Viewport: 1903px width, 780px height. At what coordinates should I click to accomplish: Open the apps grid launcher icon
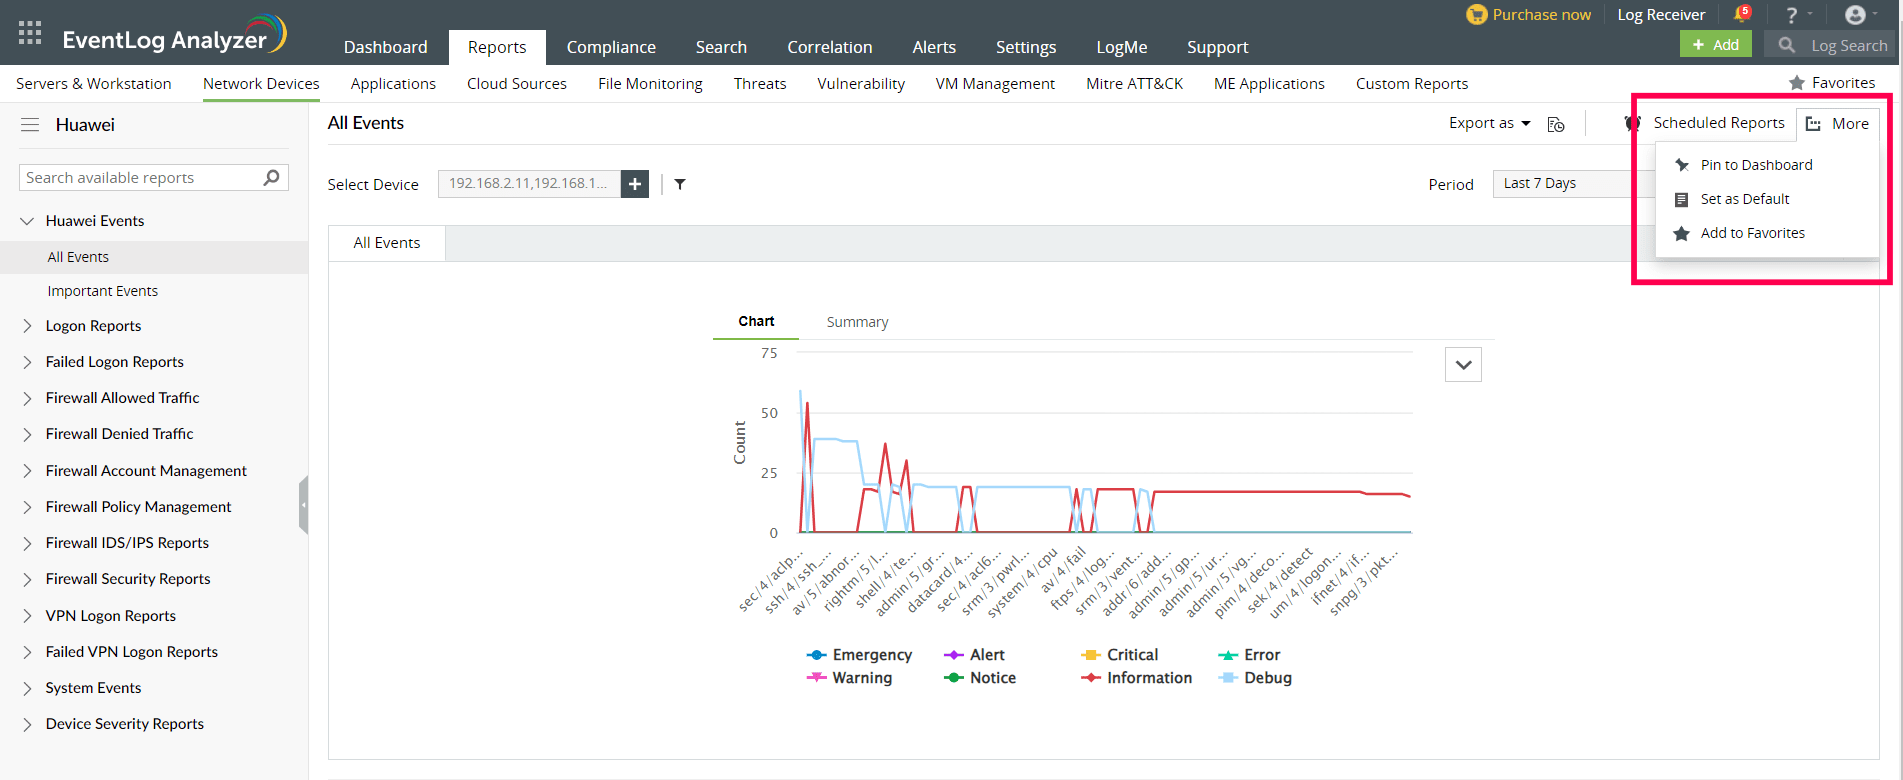[x=30, y=33]
